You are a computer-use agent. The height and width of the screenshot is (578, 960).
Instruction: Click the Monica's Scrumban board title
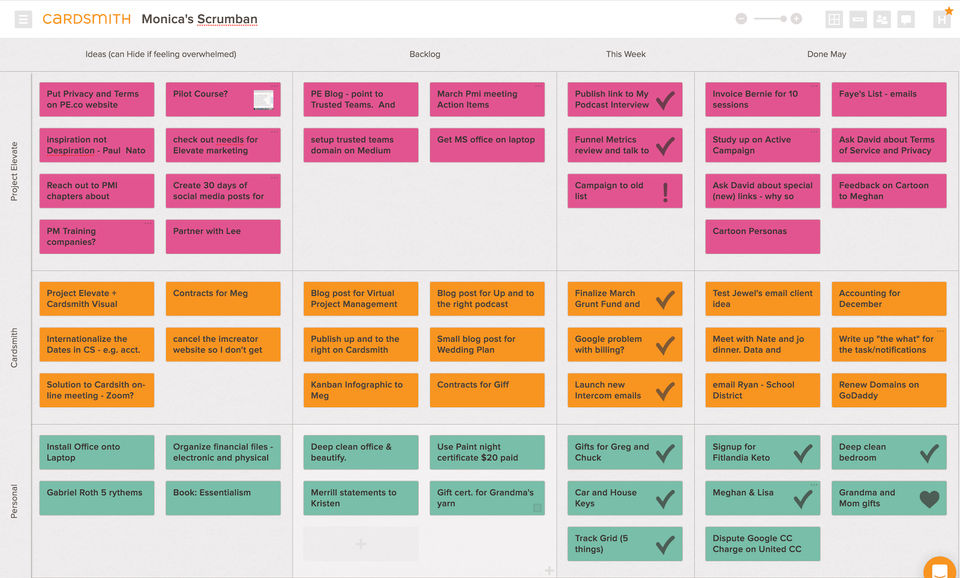pos(199,19)
